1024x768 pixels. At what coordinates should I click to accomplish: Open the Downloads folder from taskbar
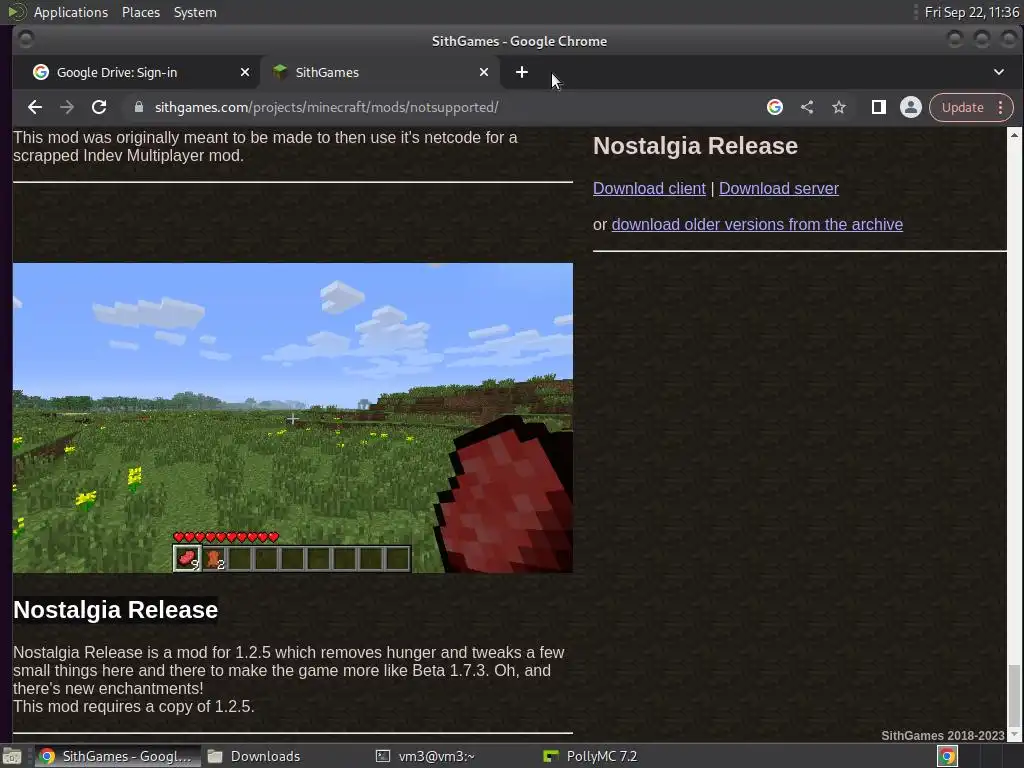tap(255, 756)
